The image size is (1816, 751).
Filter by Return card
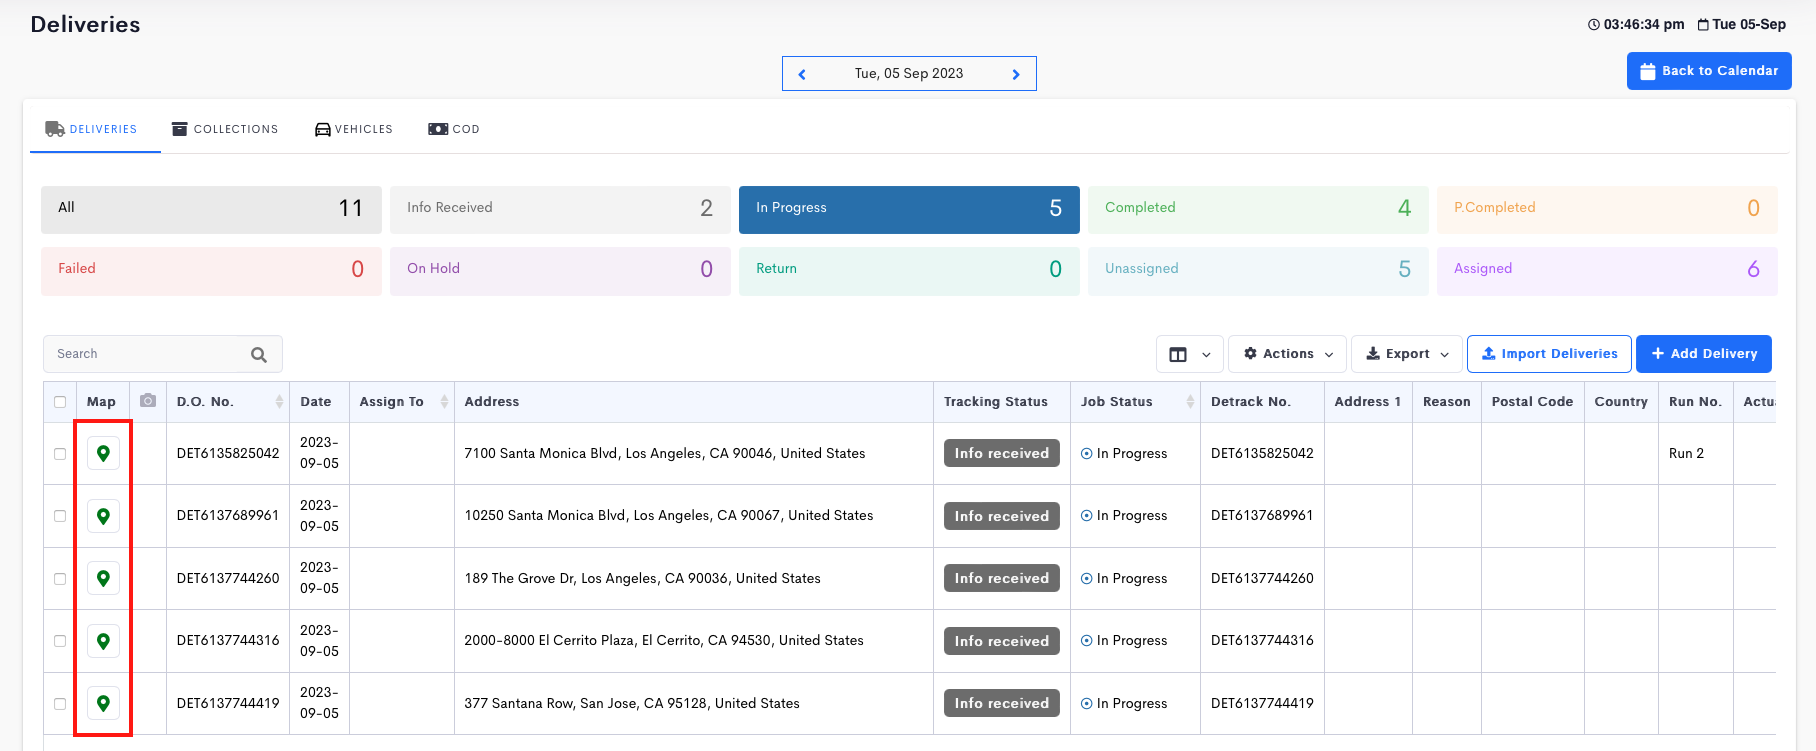tap(909, 270)
